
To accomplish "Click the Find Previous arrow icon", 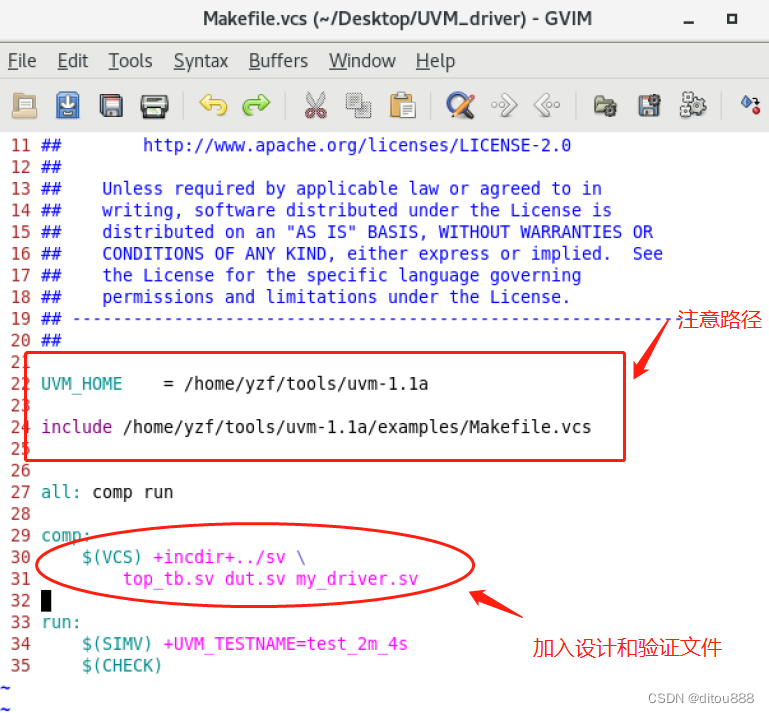I will pyautogui.click(x=547, y=105).
